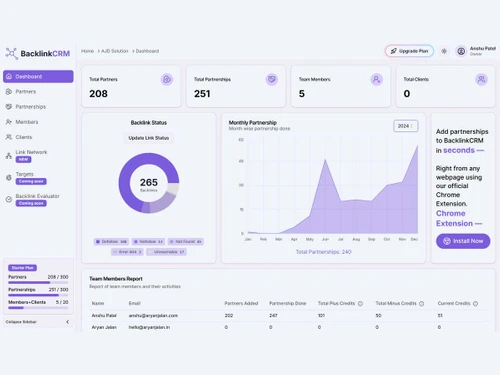Click the Backlink Evaluator check icon
This screenshot has width=500, height=375.
9,199
